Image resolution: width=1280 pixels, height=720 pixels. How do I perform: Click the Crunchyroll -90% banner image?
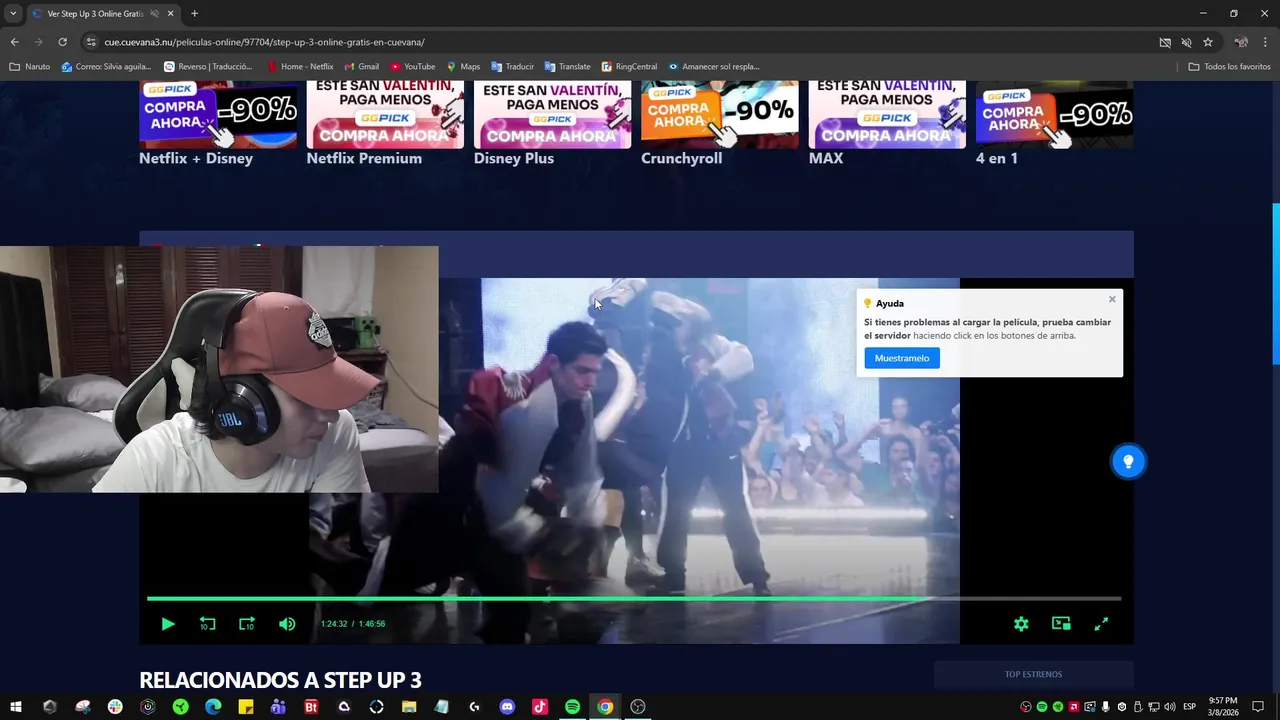pos(720,114)
